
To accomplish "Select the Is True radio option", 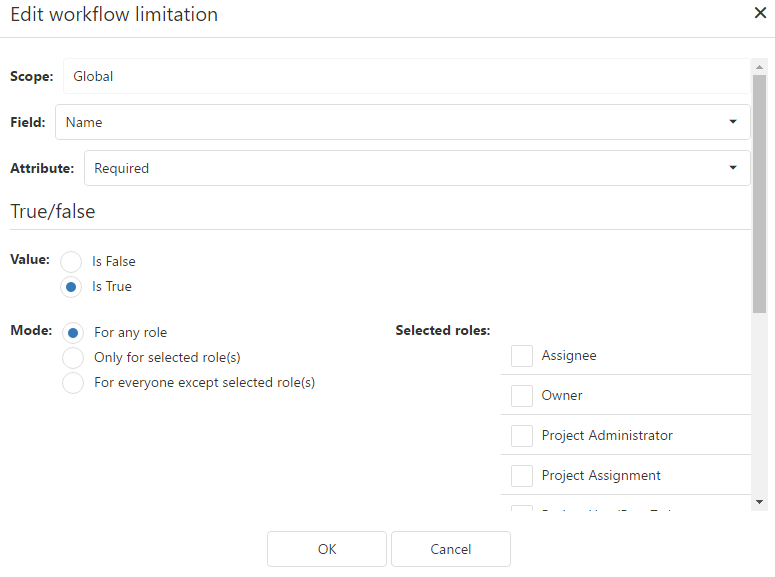I will tap(72, 287).
